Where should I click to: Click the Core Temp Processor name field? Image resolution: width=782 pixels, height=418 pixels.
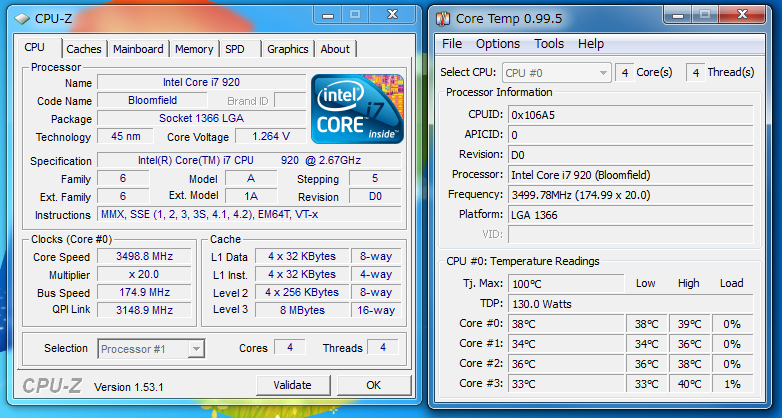pyautogui.click(x=631, y=175)
